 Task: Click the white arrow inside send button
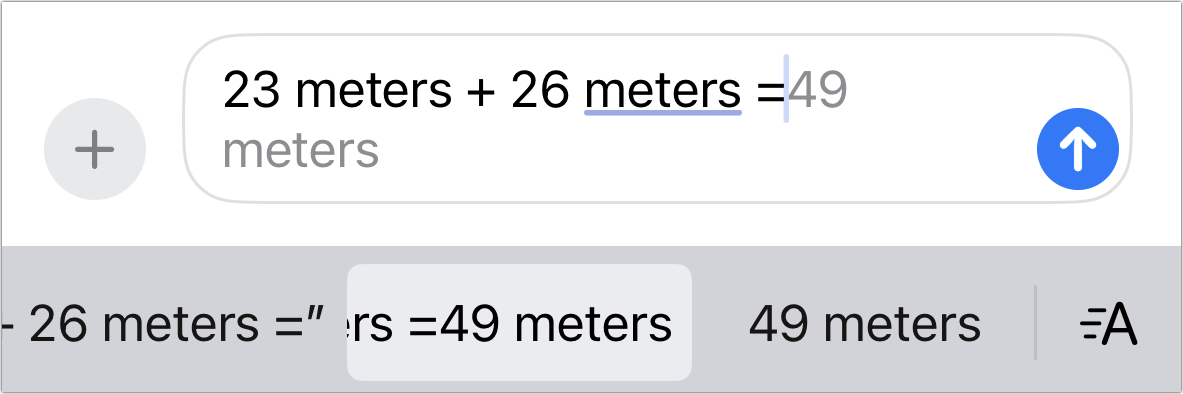pos(1078,149)
